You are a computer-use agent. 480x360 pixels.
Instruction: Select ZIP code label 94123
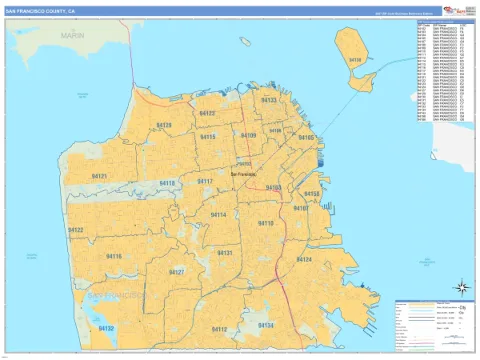pos(207,113)
